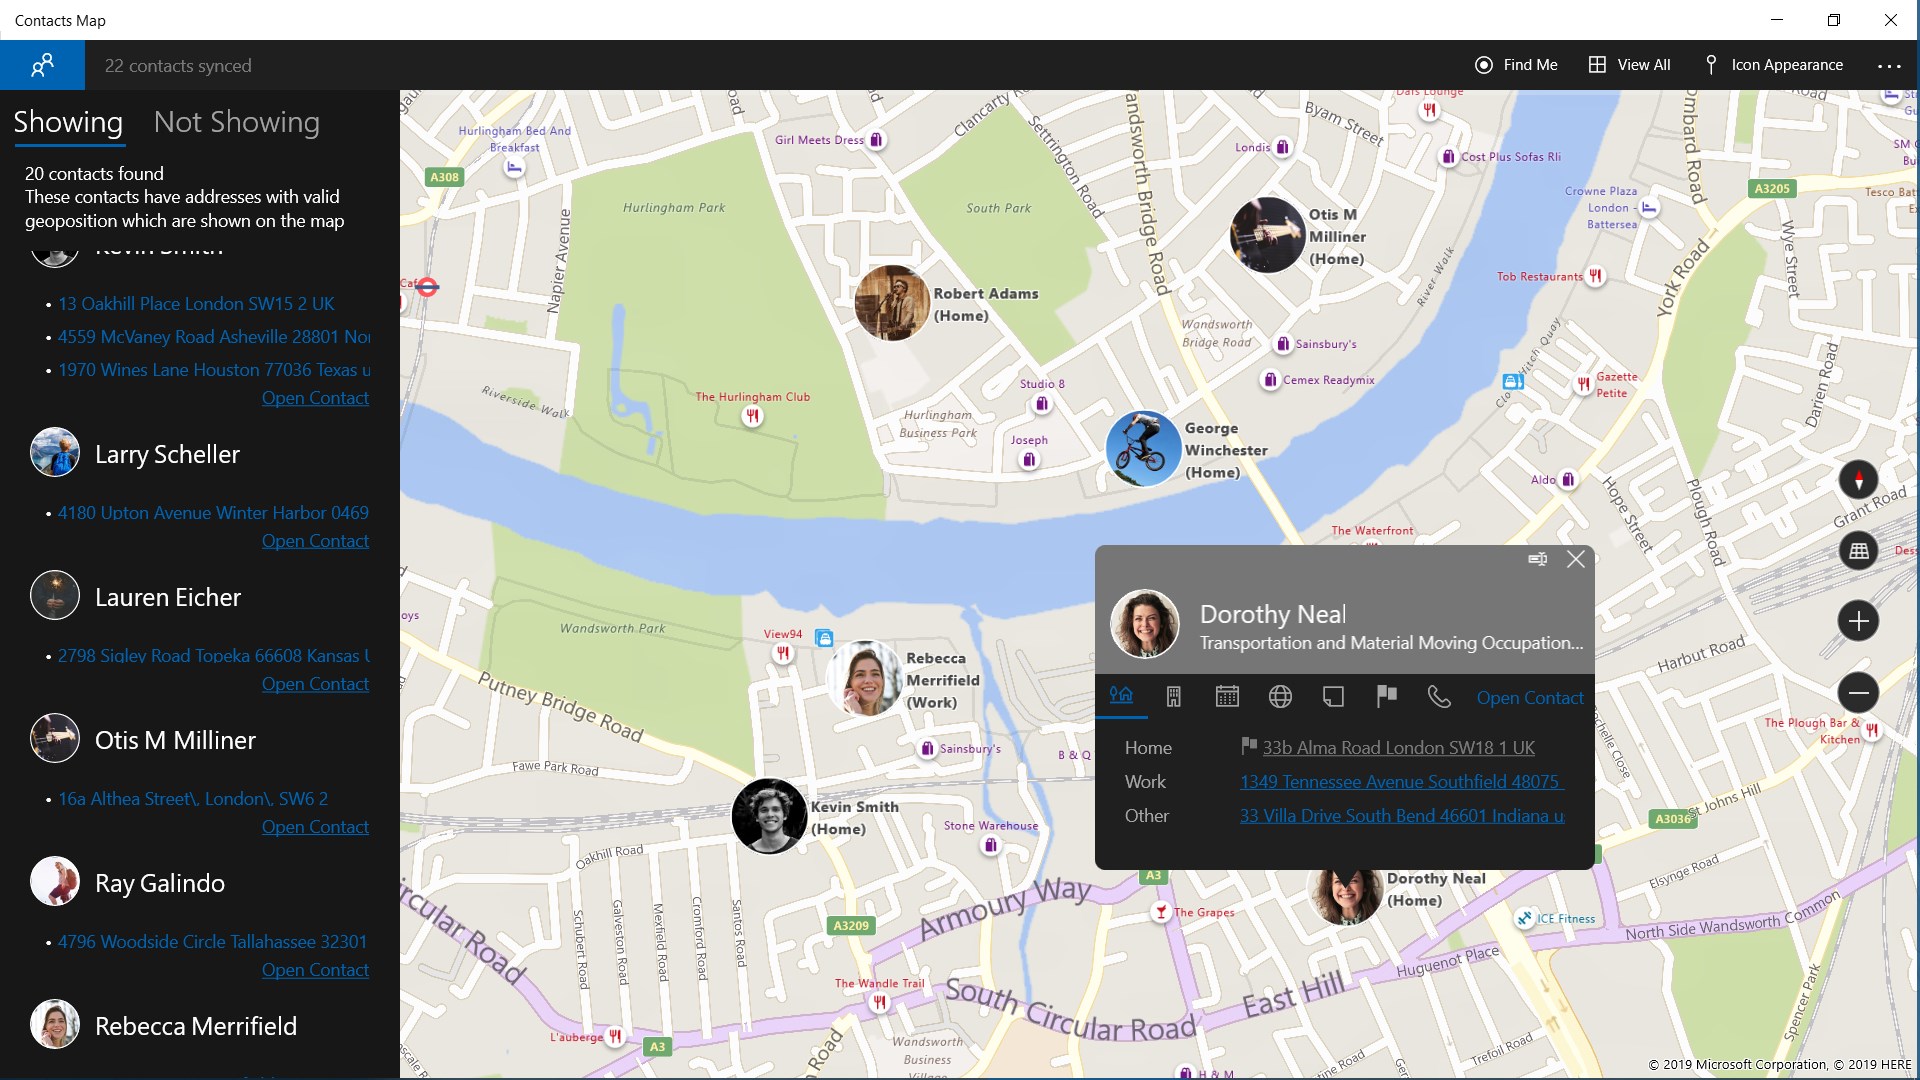Click the phone icon in Dorothy Neal popup

tap(1439, 697)
